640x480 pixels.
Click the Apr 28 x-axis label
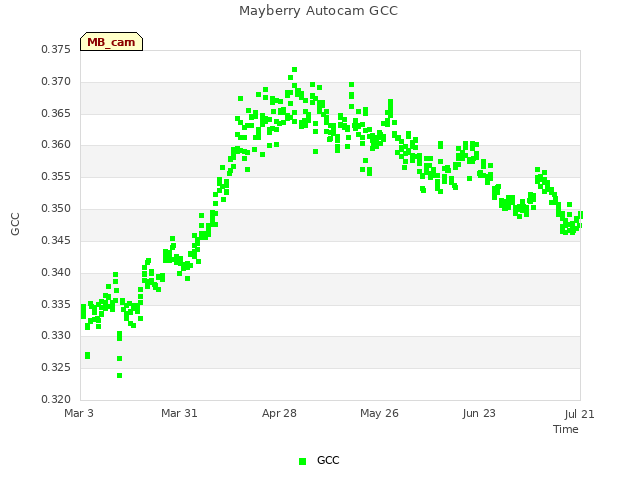tap(279, 413)
